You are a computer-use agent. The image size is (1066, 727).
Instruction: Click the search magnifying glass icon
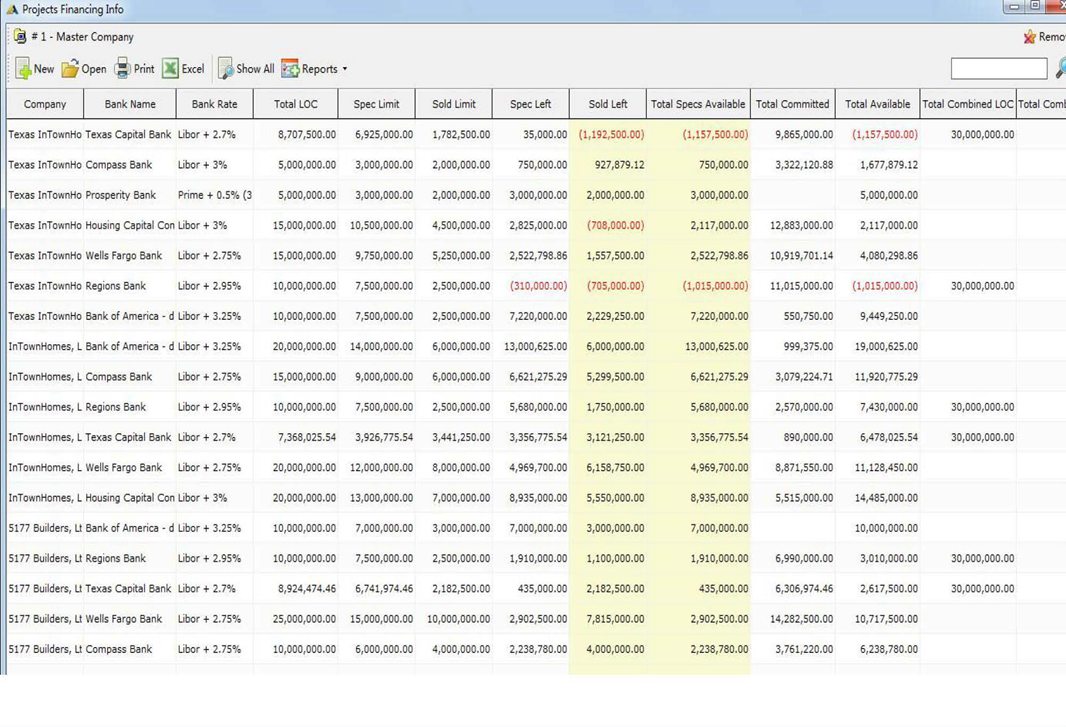(x=1059, y=69)
